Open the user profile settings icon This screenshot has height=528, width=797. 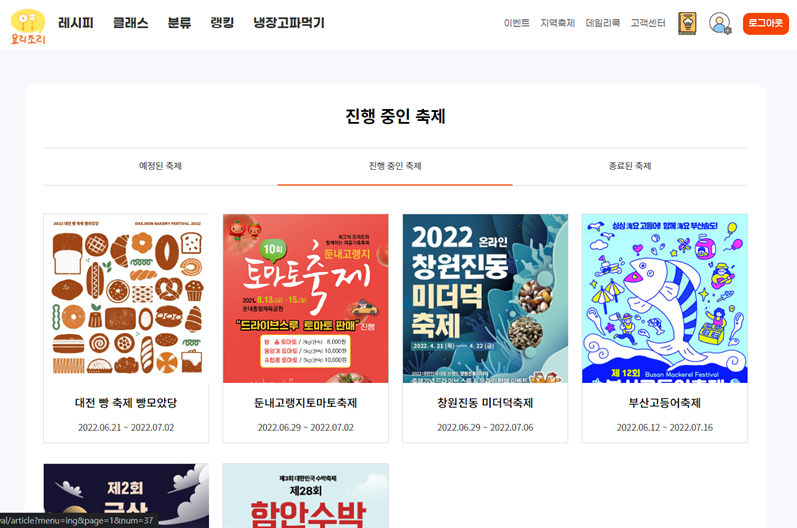click(720, 23)
